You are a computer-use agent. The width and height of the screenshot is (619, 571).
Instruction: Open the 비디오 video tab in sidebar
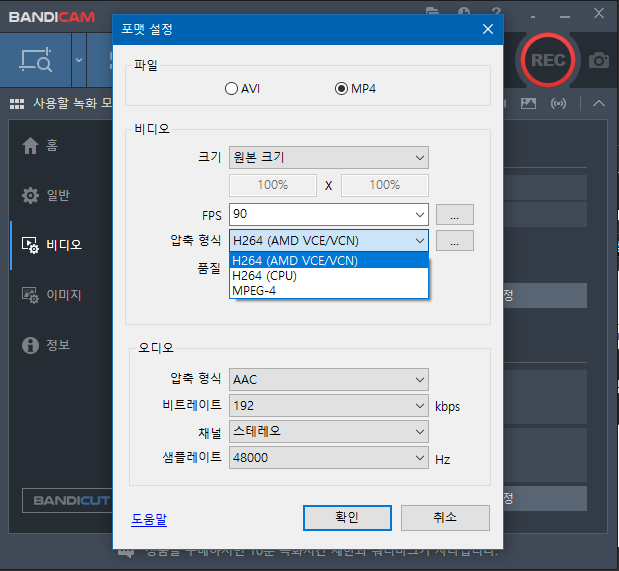(x=52, y=245)
